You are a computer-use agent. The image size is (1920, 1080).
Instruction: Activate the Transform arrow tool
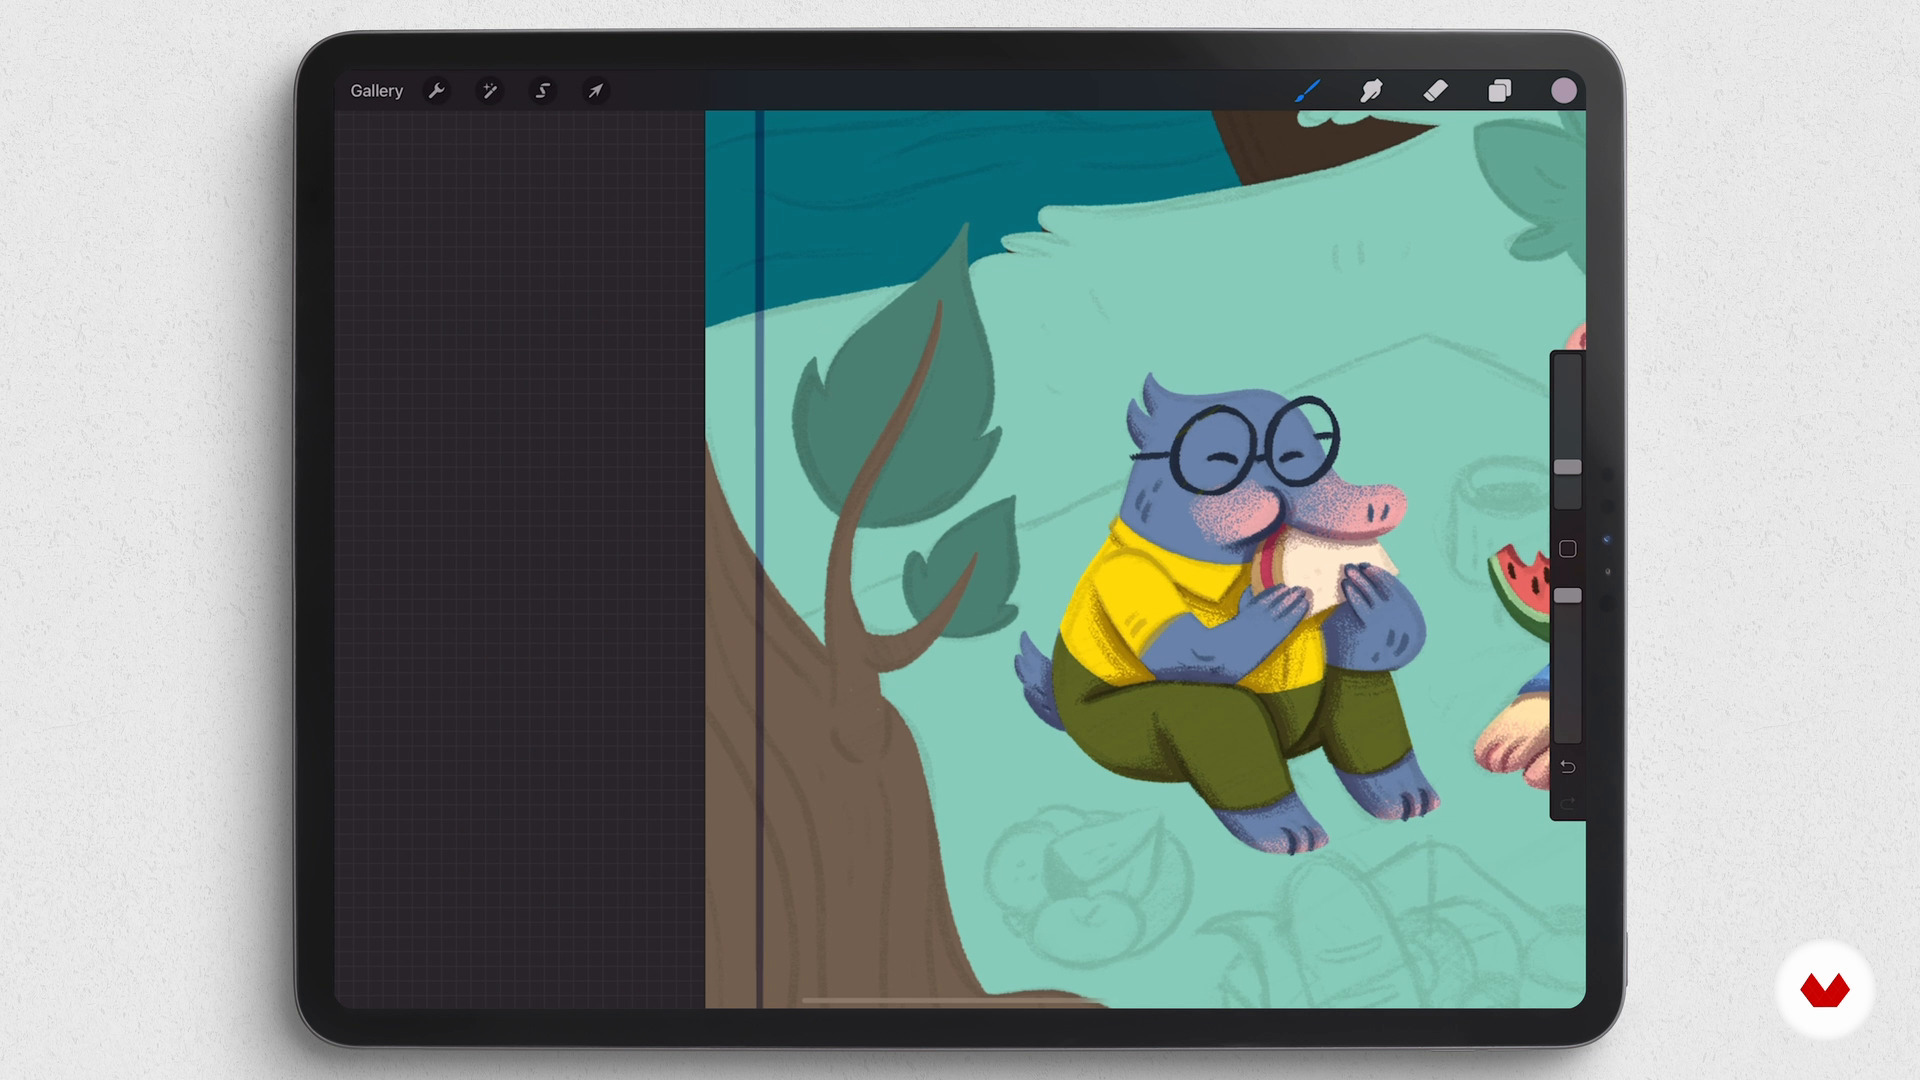595,91
